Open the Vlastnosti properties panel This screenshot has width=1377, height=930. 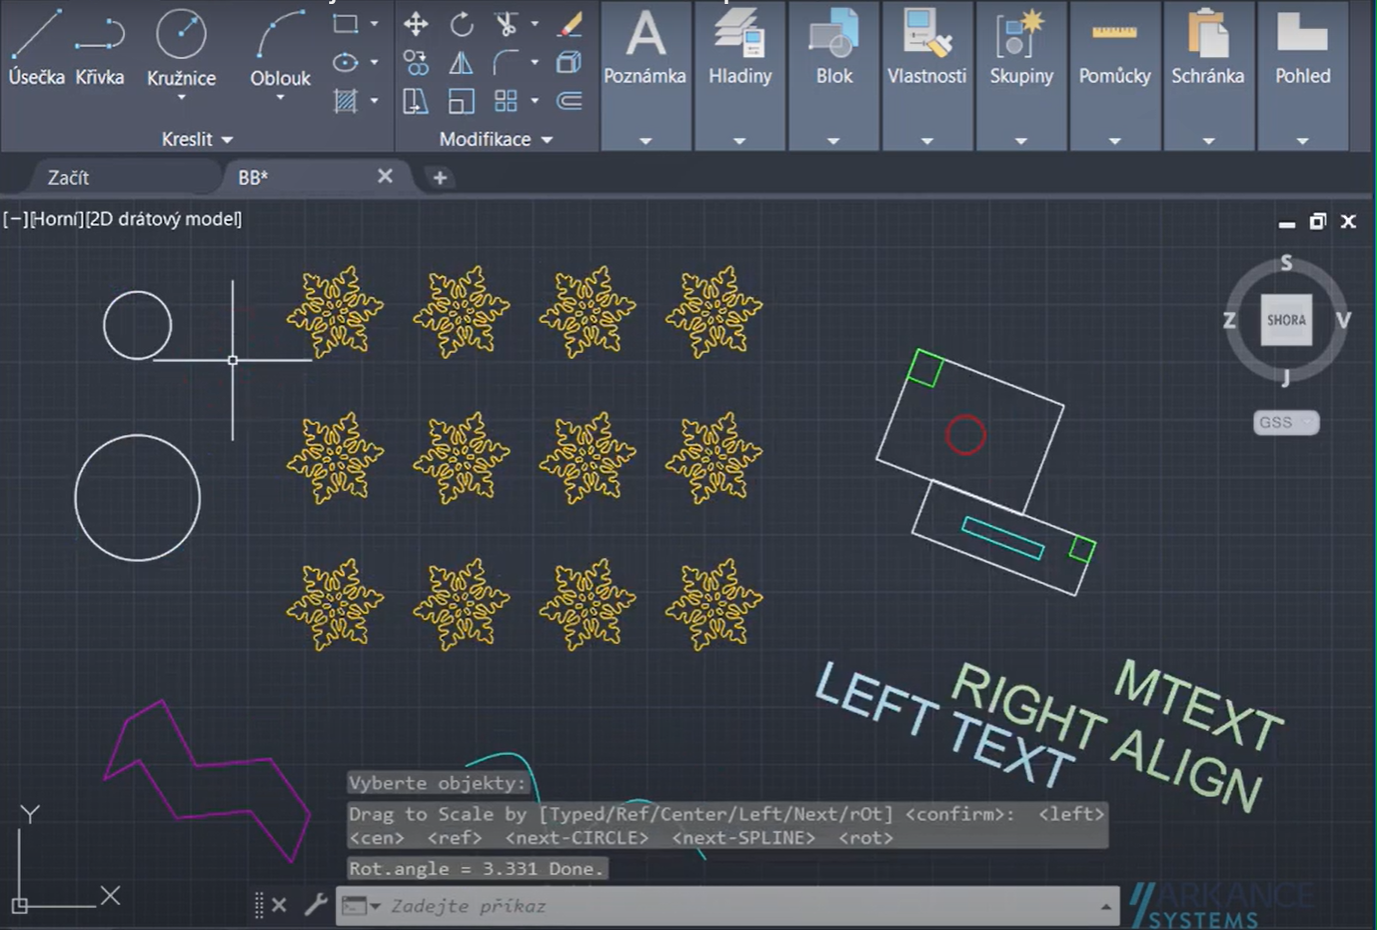tap(927, 76)
